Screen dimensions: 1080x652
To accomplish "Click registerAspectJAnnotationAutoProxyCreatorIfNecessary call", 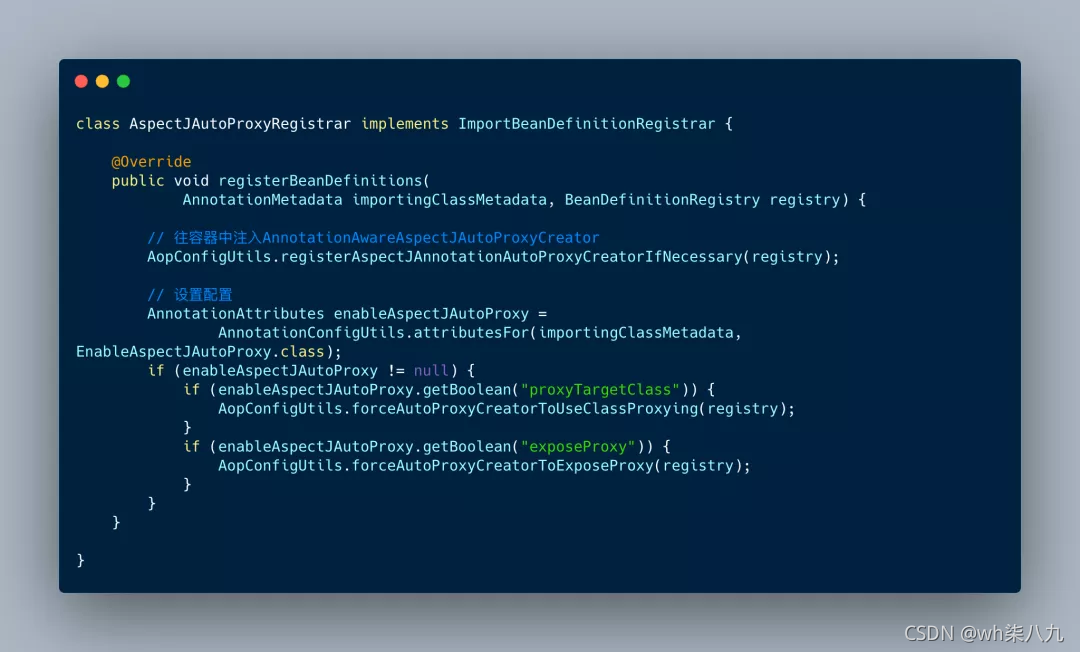I will click(x=512, y=257).
